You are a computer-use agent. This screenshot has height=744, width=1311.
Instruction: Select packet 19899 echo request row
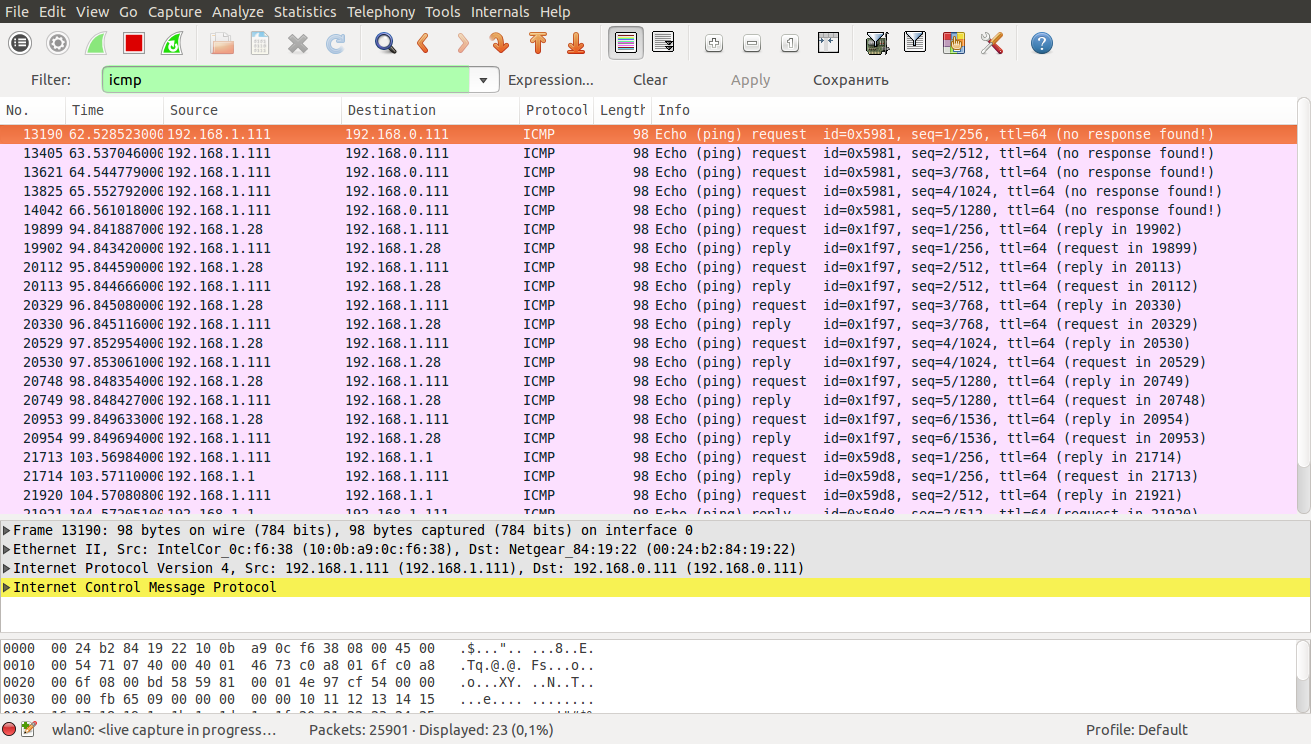click(648, 229)
